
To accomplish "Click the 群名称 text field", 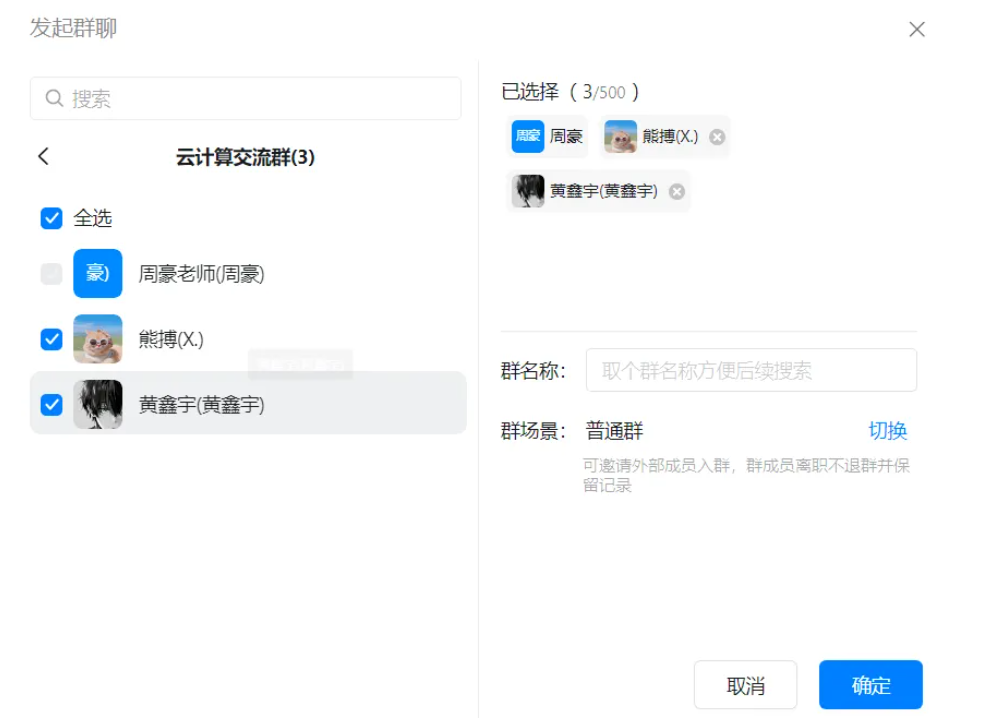I will tap(750, 371).
